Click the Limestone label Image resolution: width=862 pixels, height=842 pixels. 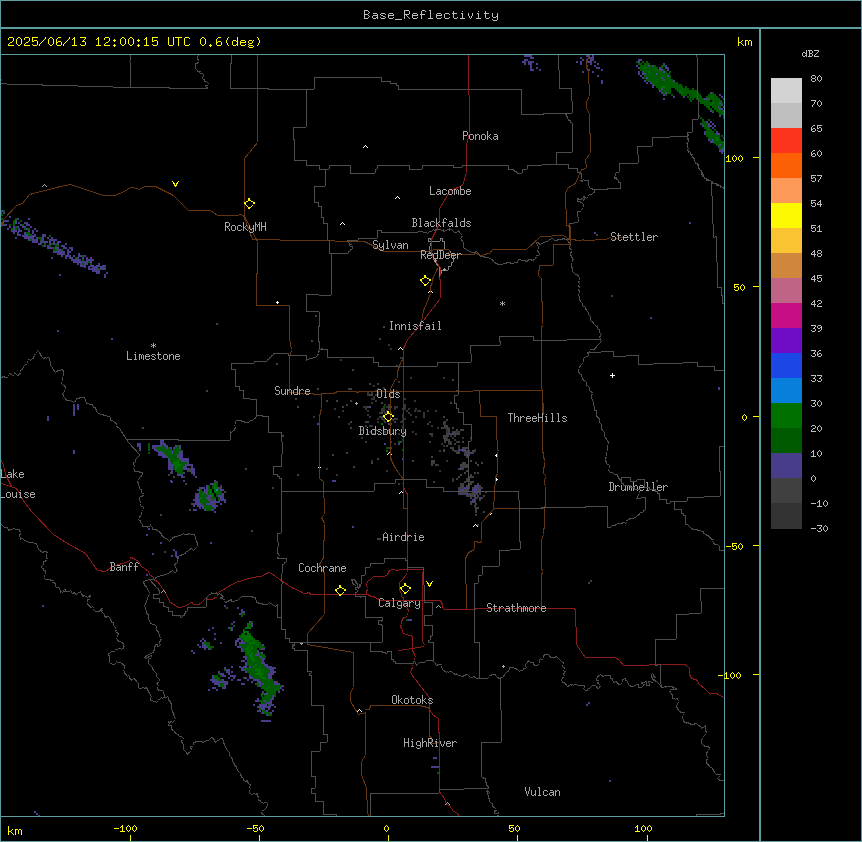pos(153,356)
